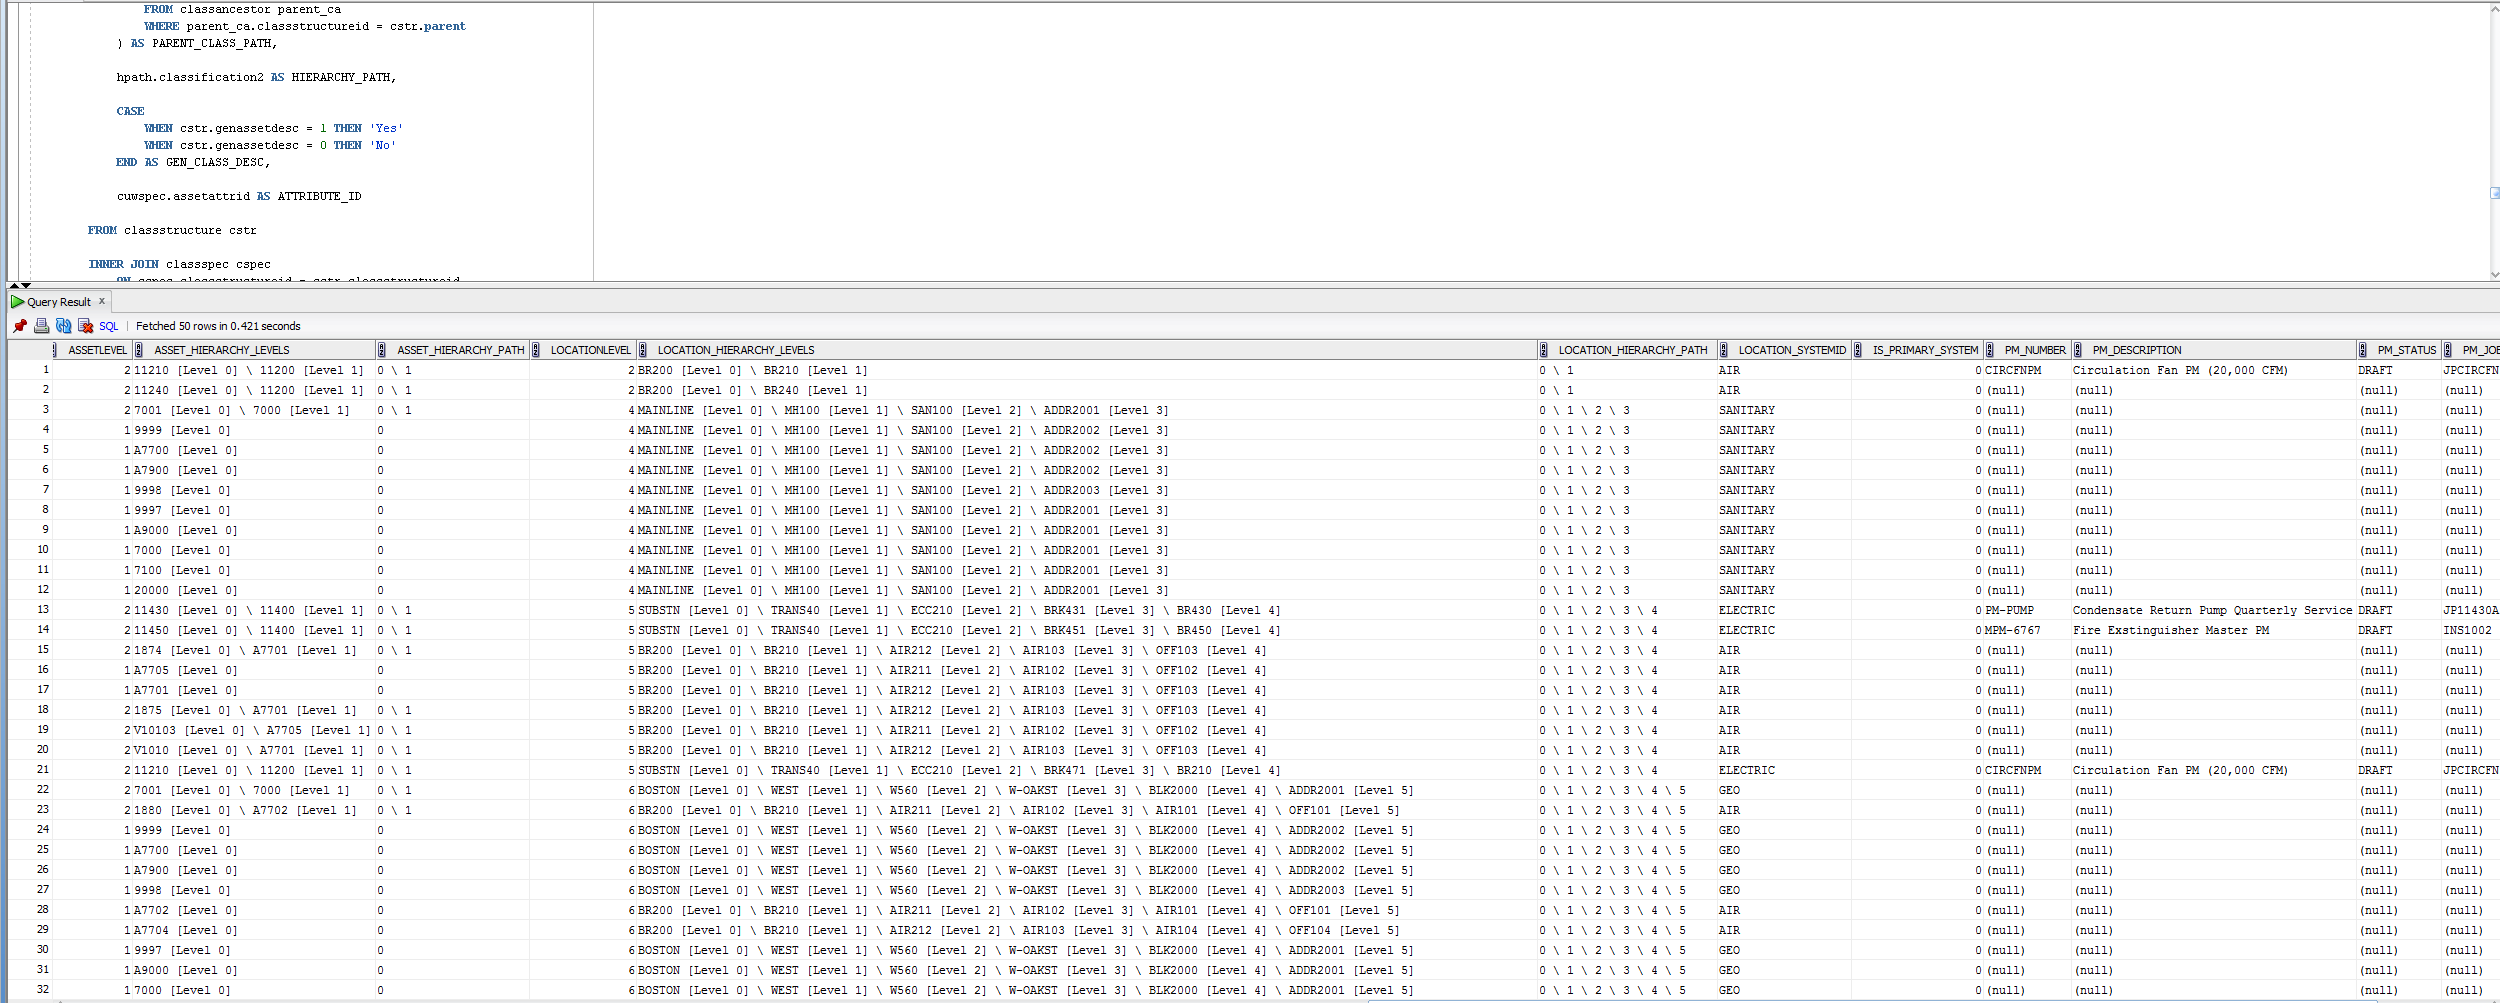Click sort icon of ASSET_HIERARCHY_PATH column
Image resolution: width=2500 pixels, height=1003 pixels.
(x=382, y=350)
